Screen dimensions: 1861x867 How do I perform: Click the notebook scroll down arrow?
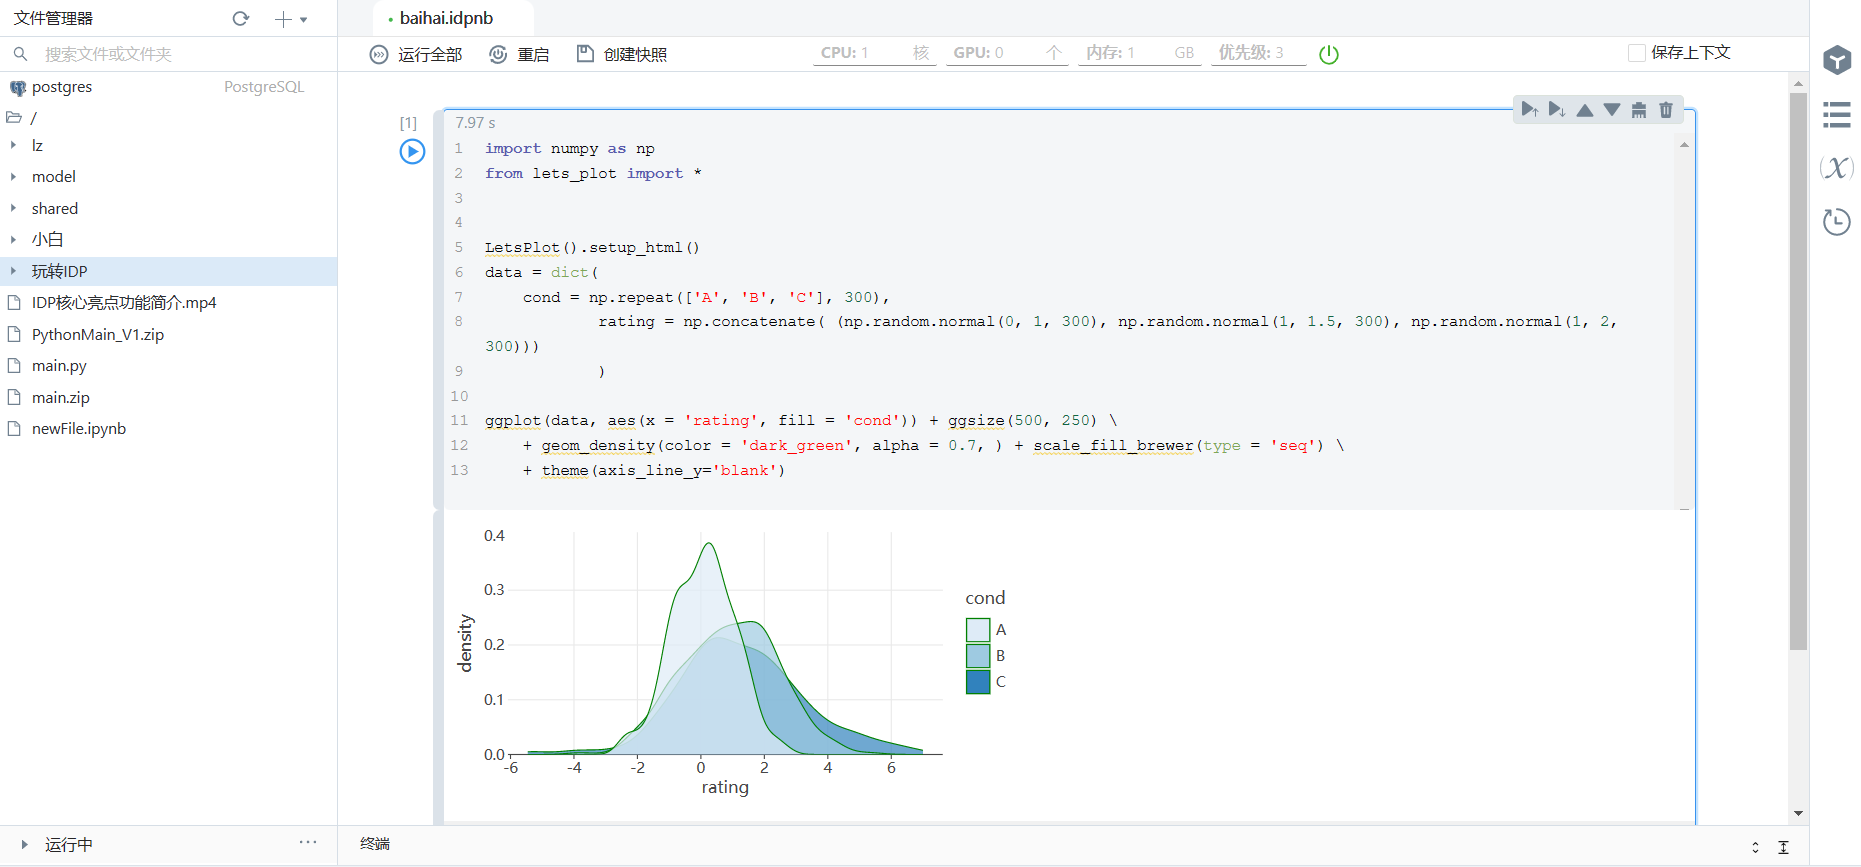[1798, 814]
